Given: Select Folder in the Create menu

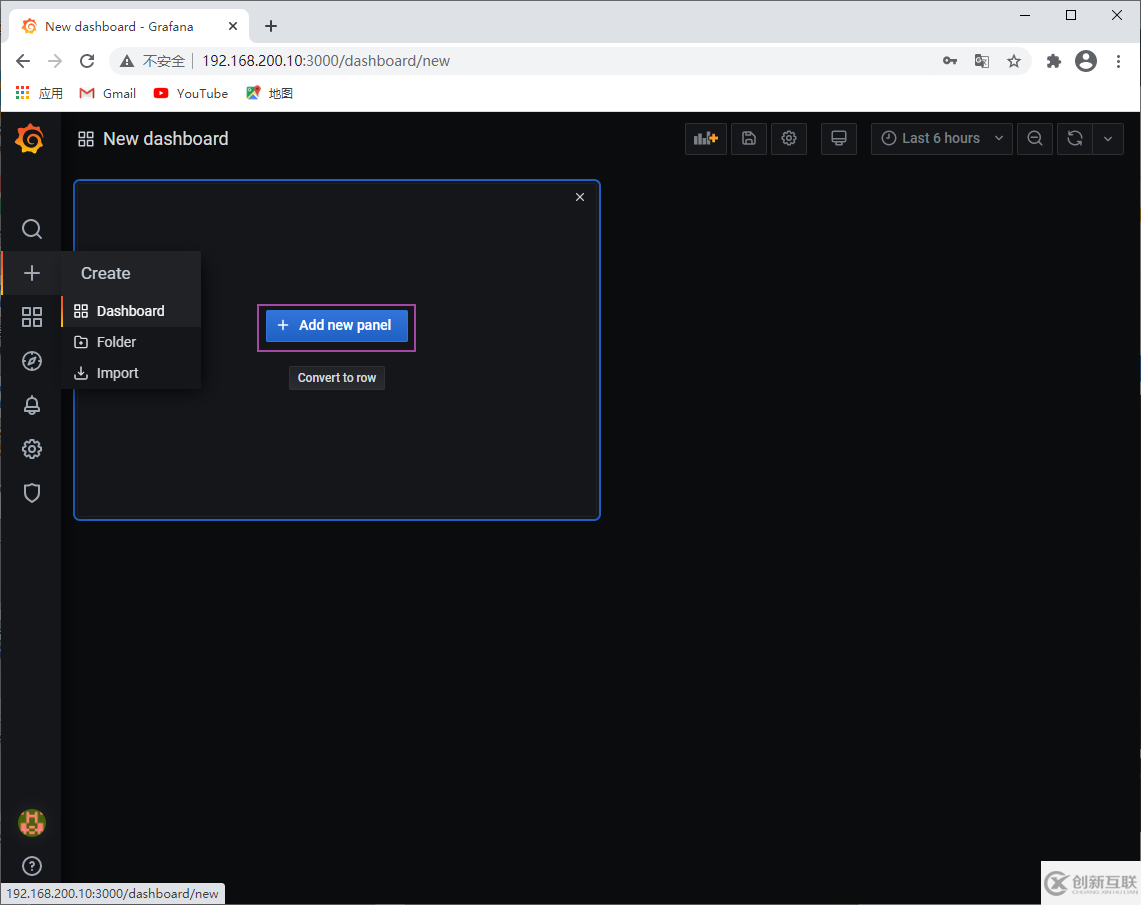Looking at the screenshot, I should (x=131, y=342).
